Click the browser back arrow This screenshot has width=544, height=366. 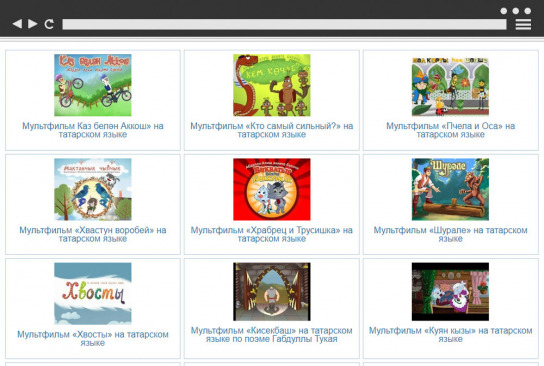[17, 24]
